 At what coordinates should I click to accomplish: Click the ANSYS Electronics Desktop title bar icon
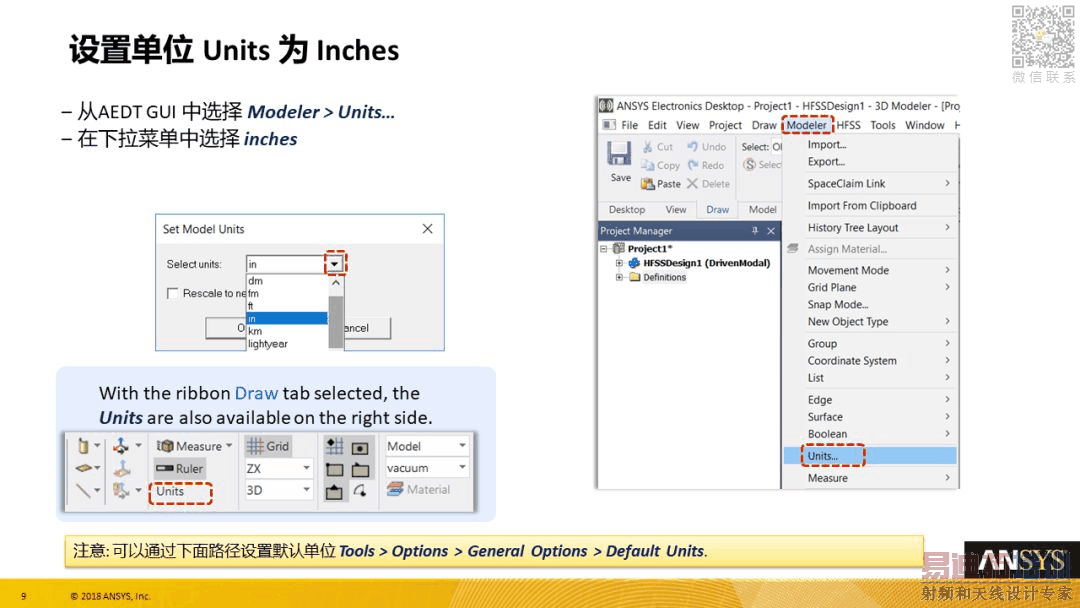click(605, 105)
